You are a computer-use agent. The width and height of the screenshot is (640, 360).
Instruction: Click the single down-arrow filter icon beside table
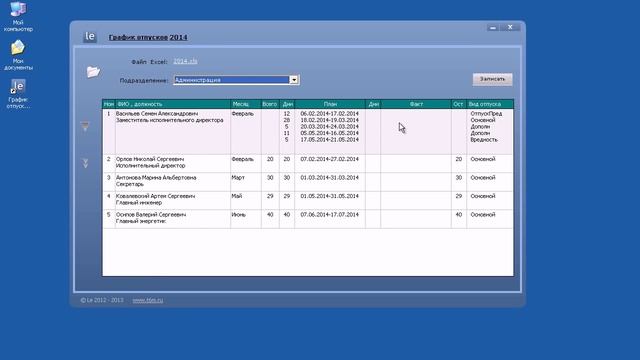(x=85, y=126)
